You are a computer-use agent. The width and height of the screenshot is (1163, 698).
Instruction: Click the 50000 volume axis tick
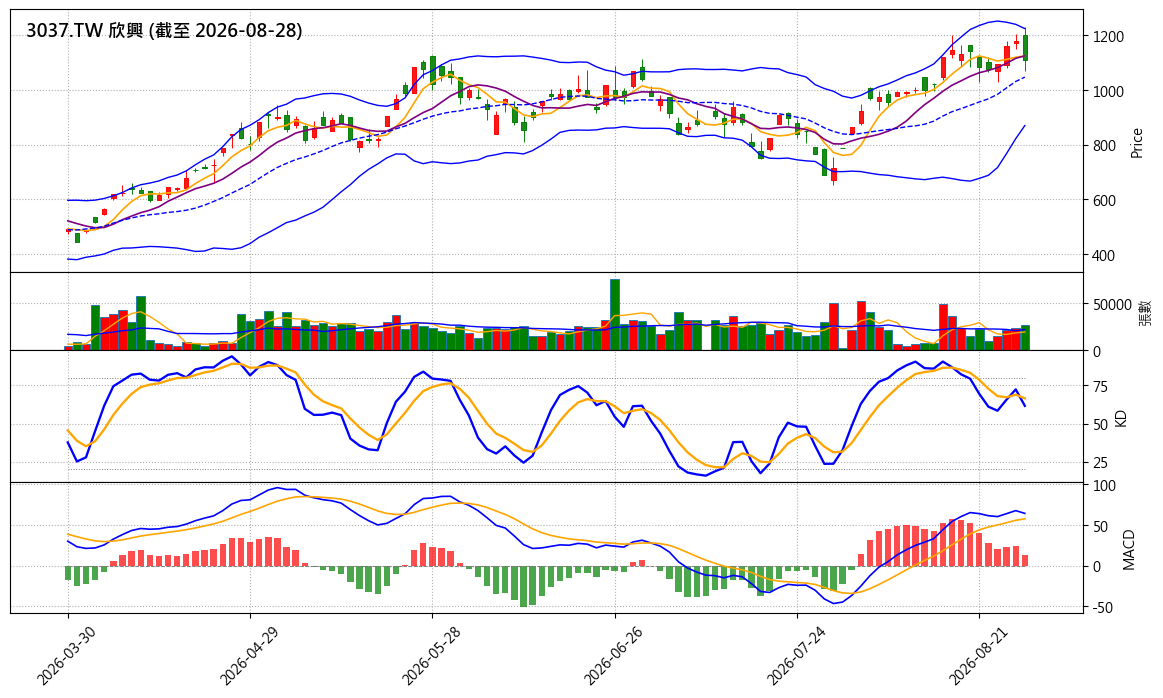click(x=1112, y=304)
